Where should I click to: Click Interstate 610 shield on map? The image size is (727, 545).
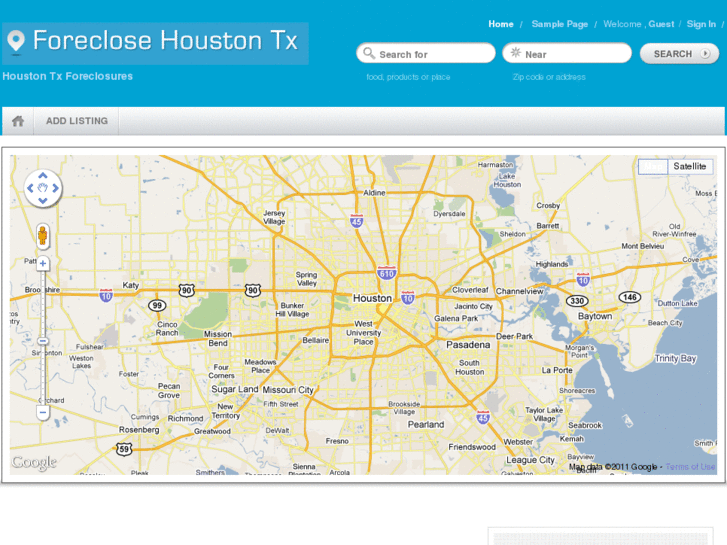pyautogui.click(x=387, y=273)
